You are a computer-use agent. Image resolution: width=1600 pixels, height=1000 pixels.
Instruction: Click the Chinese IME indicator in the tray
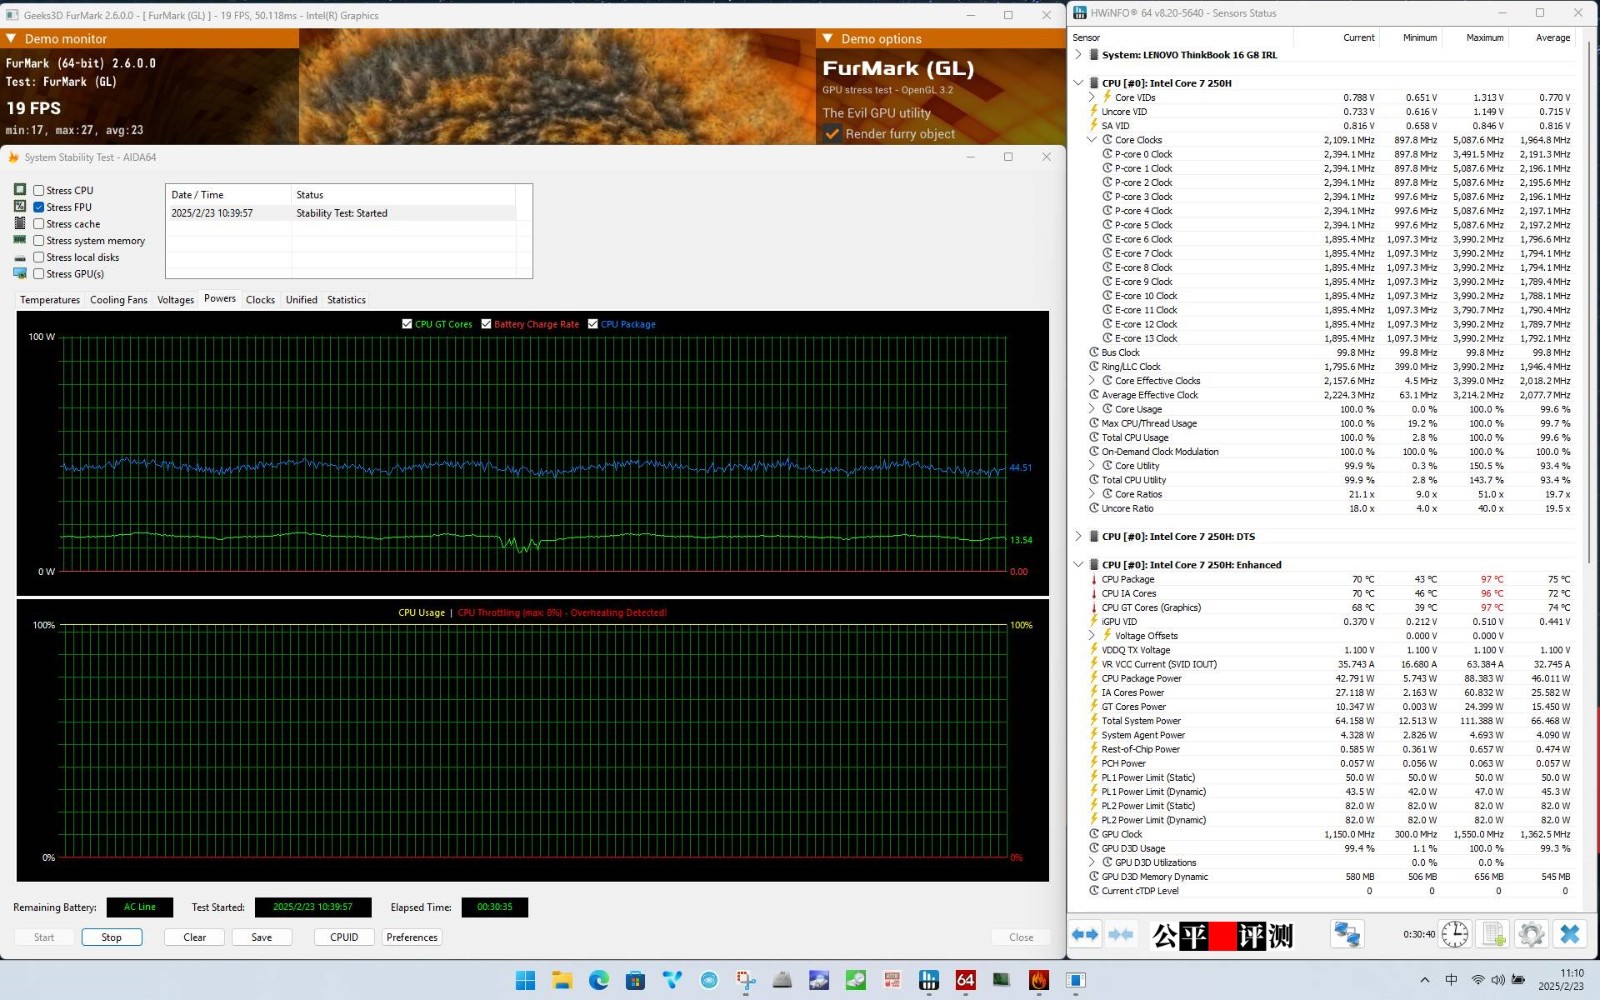click(x=1451, y=980)
